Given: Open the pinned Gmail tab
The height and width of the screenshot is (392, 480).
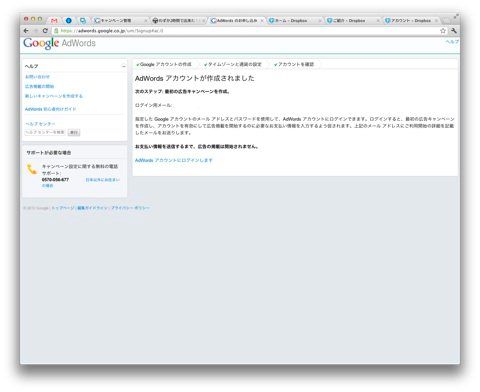Looking at the screenshot, I should click(x=54, y=21).
